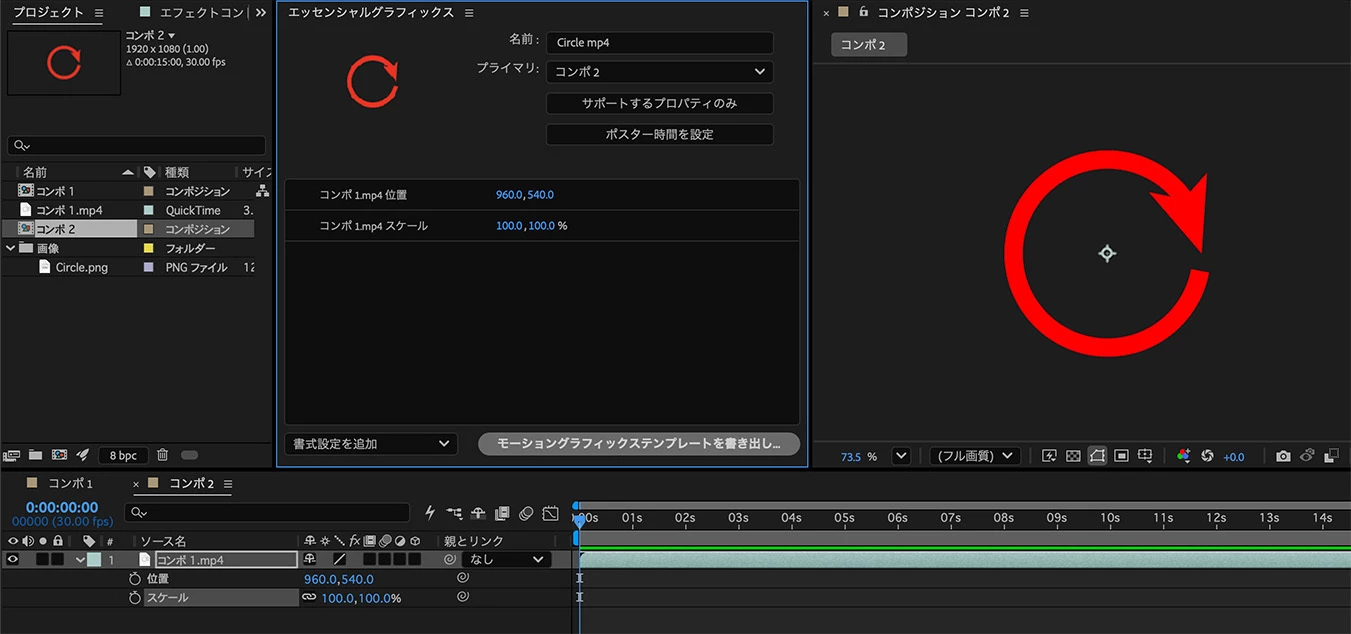
Task: Click the pick whip spiral on スケール row
Action: [463, 597]
